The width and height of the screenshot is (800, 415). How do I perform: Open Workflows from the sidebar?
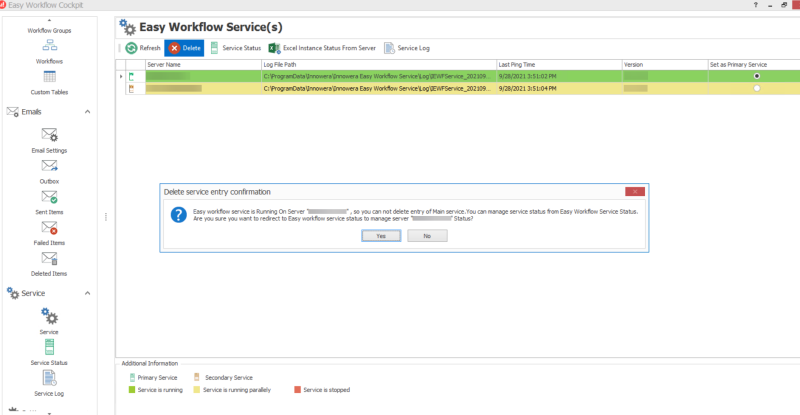point(49,46)
